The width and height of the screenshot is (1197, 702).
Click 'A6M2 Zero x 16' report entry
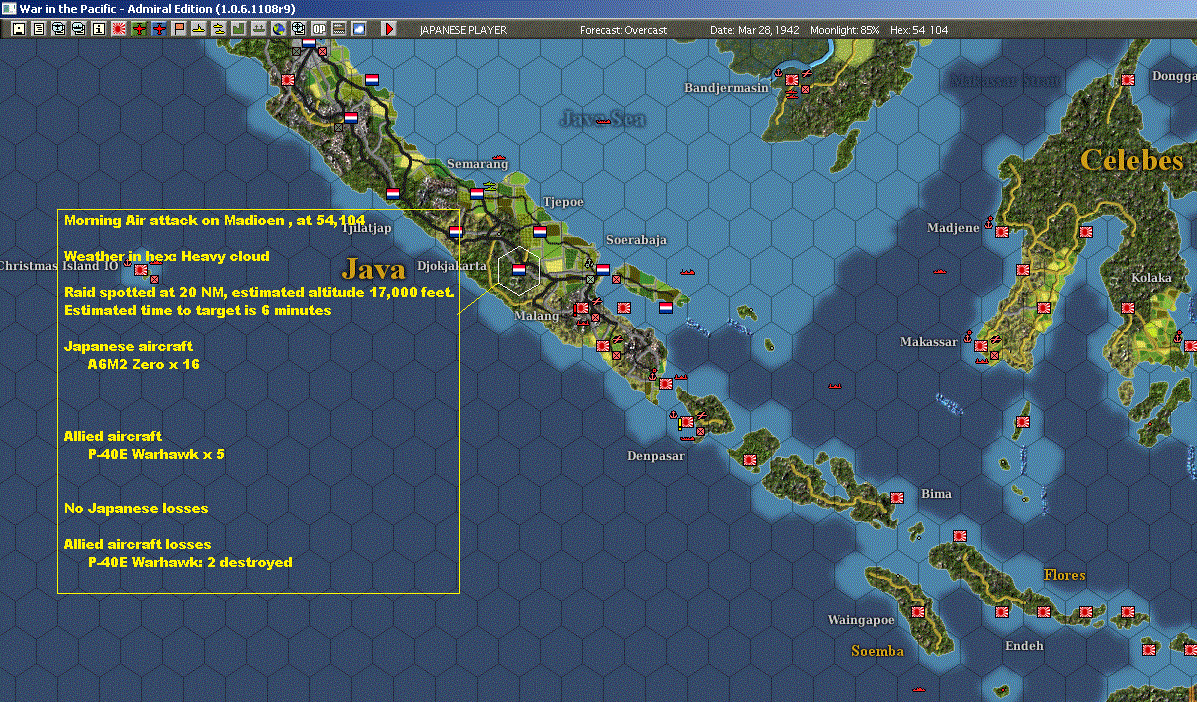tap(144, 364)
